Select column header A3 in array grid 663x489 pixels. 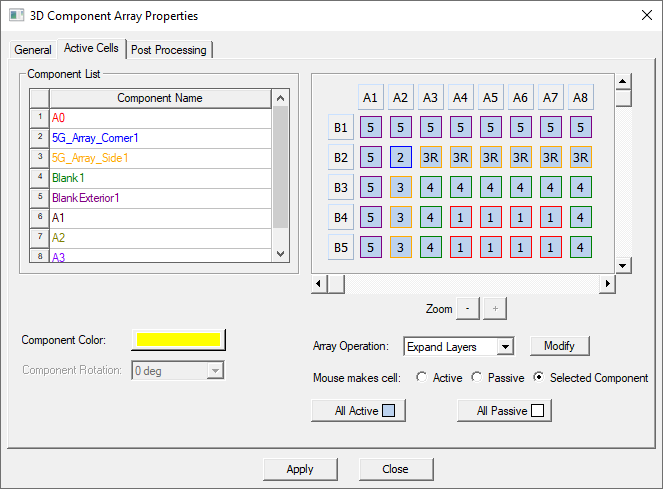click(431, 97)
